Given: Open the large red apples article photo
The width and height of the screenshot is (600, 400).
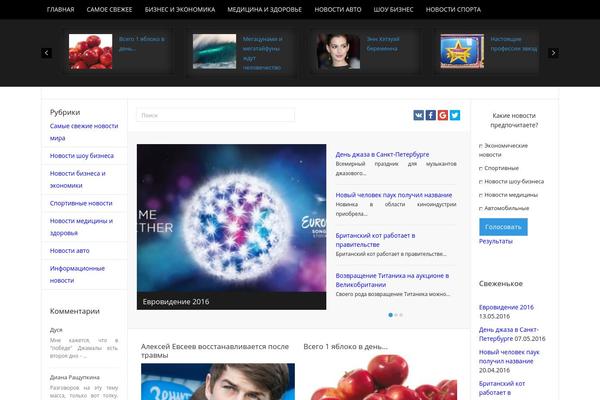Looking at the screenshot, I should click(x=382, y=377).
